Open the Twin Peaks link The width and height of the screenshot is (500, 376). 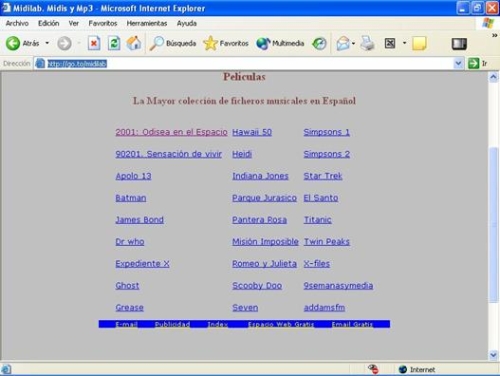(x=327, y=242)
